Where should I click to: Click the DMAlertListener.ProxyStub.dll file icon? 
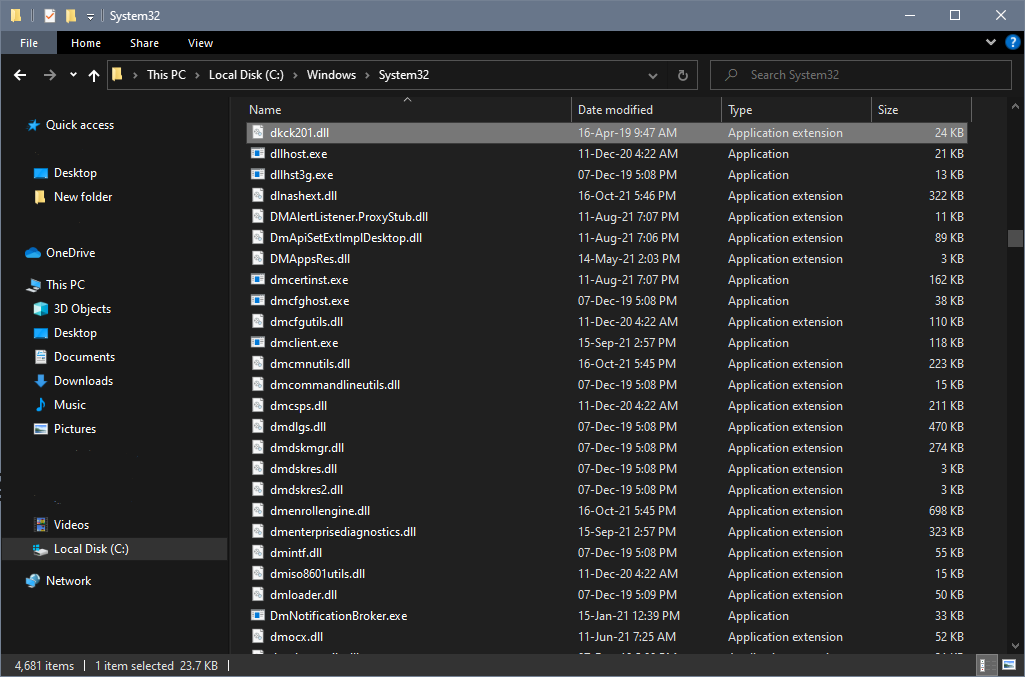(258, 216)
